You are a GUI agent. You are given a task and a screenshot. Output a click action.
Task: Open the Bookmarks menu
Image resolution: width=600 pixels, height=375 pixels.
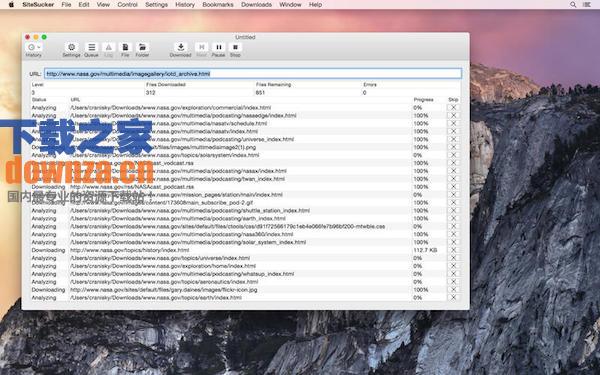[x=218, y=5]
